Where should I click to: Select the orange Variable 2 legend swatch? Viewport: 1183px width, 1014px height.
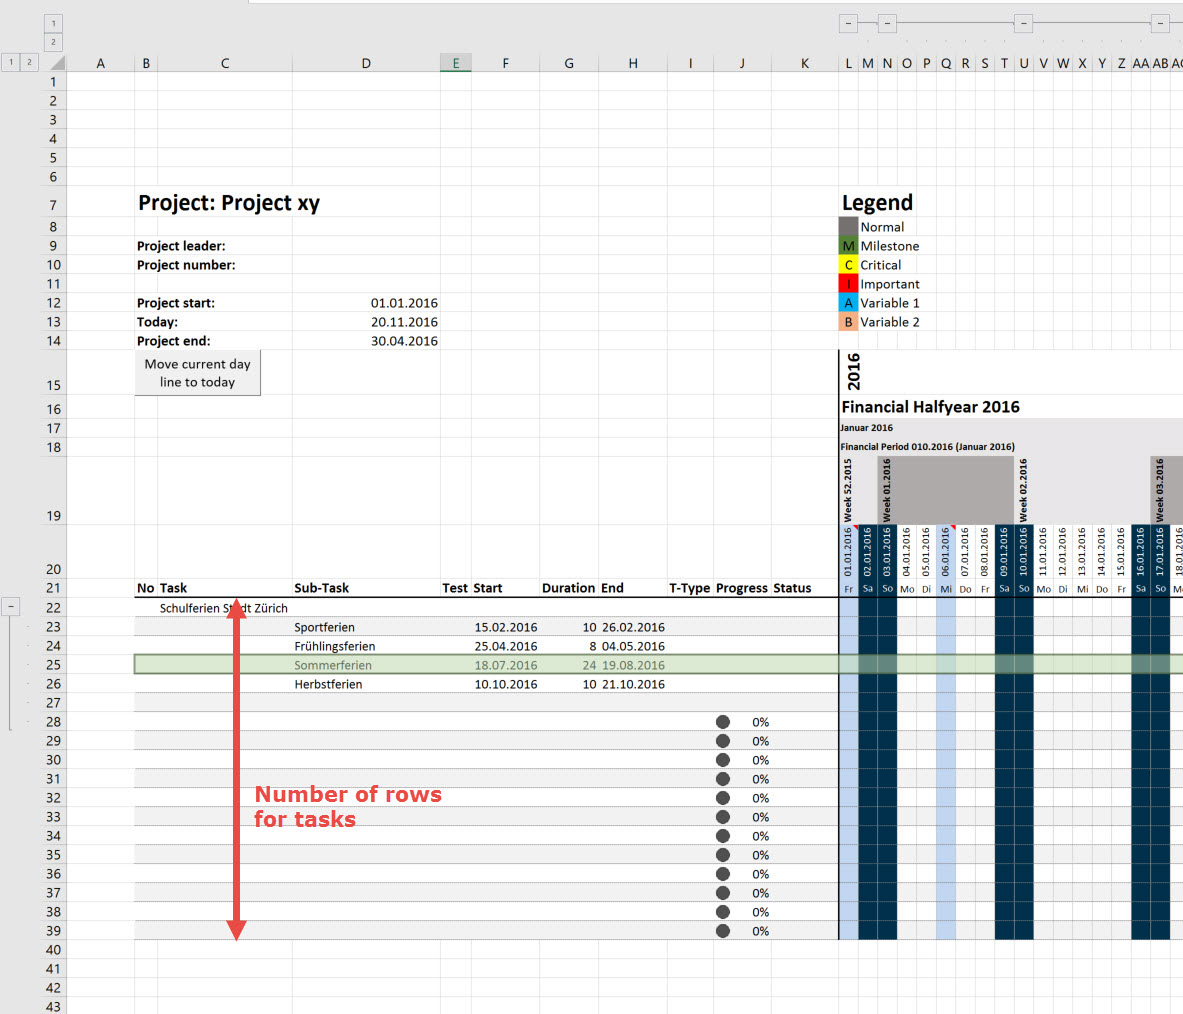(x=848, y=321)
